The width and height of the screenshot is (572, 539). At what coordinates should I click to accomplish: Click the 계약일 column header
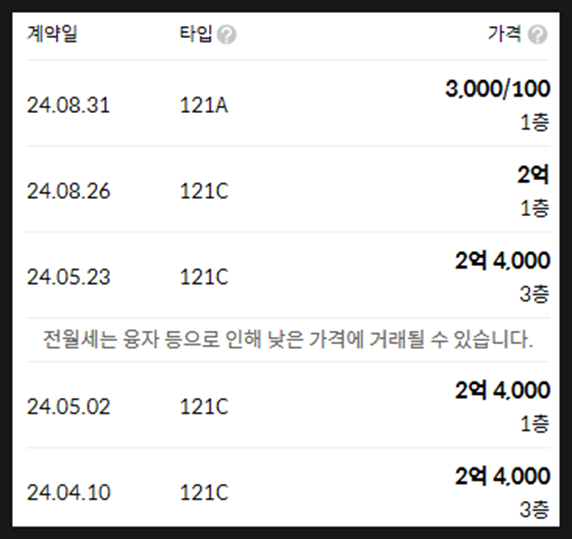pos(52,34)
